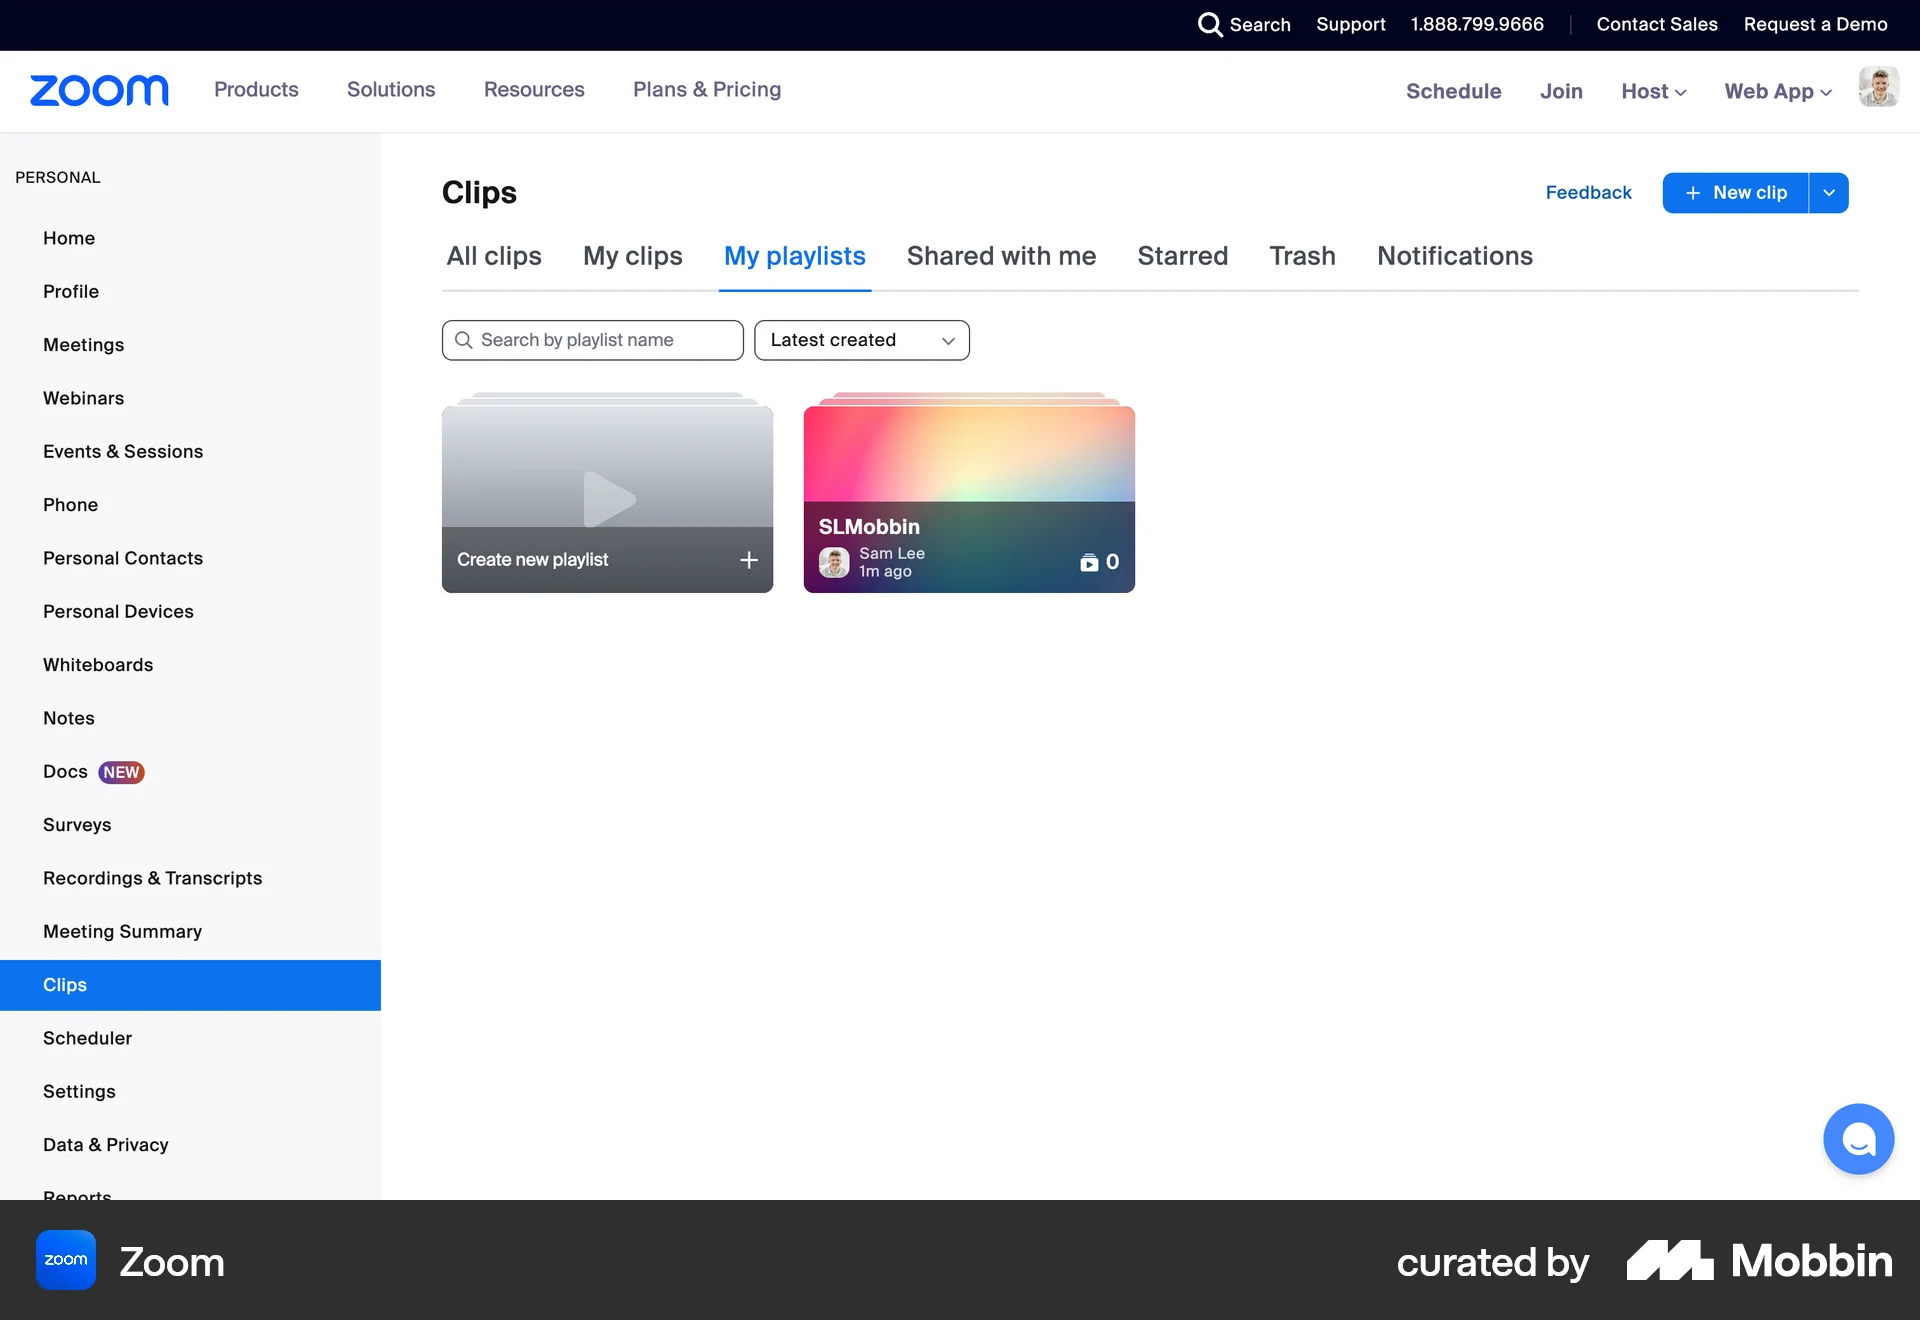Image resolution: width=1920 pixels, height=1320 pixels.
Task: Open the live chat bubble
Action: (x=1857, y=1139)
